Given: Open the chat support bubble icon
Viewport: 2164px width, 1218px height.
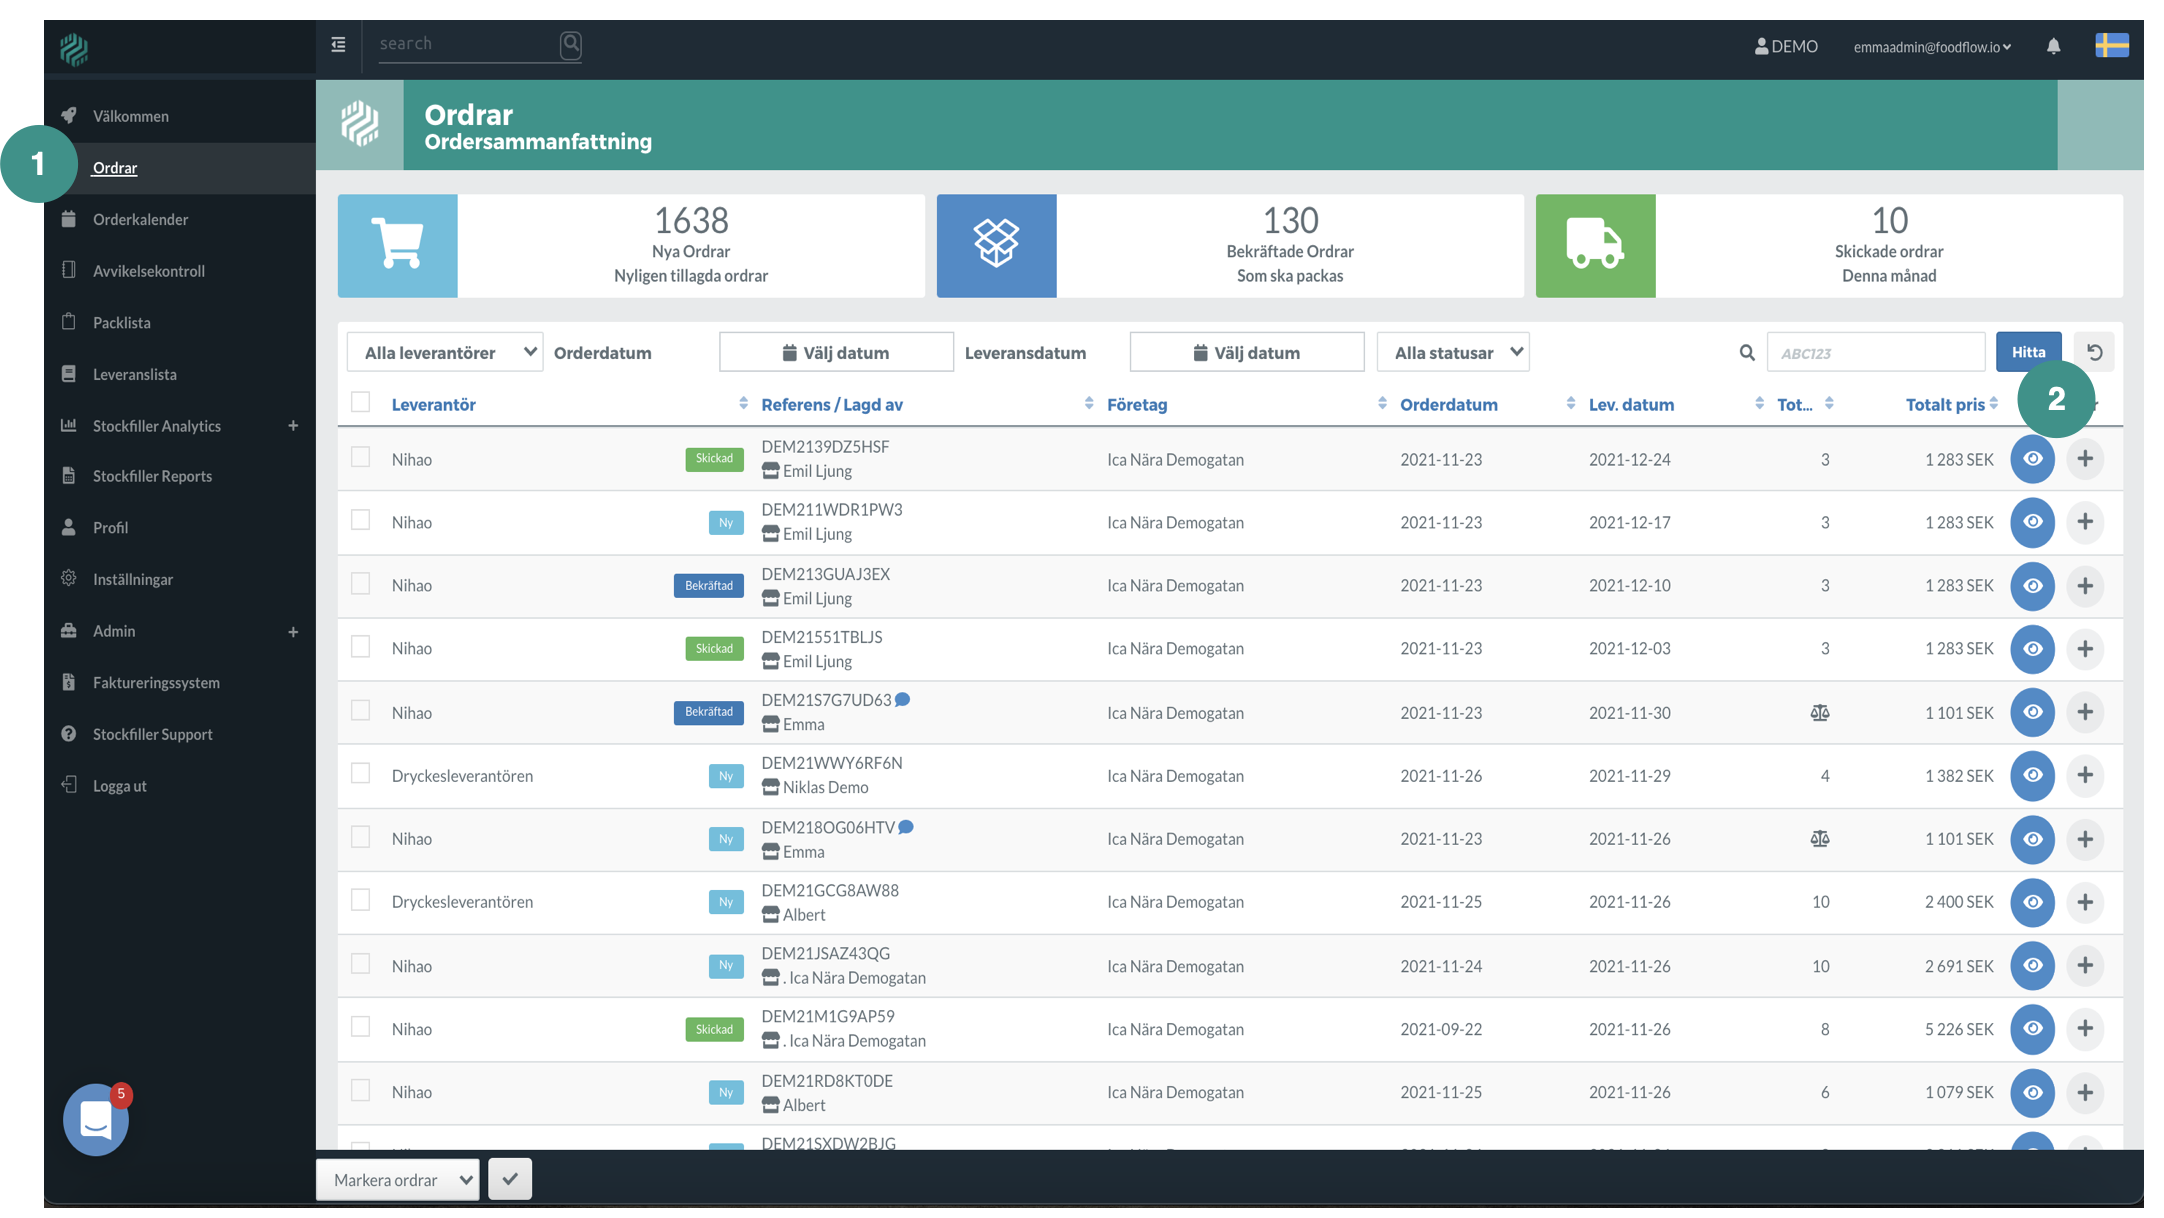Looking at the screenshot, I should 96,1120.
